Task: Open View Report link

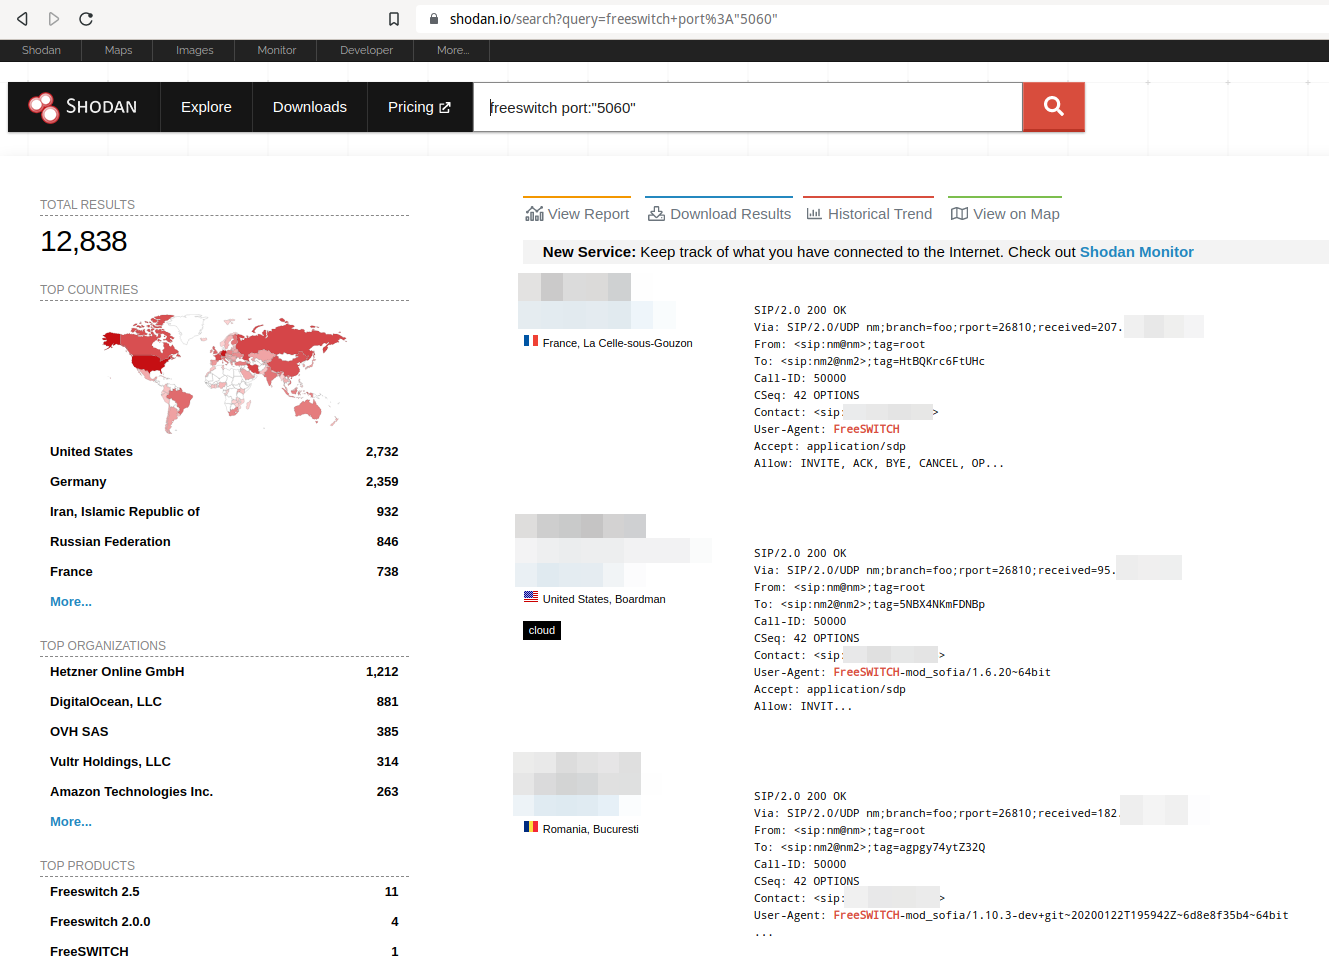Action: point(577,214)
